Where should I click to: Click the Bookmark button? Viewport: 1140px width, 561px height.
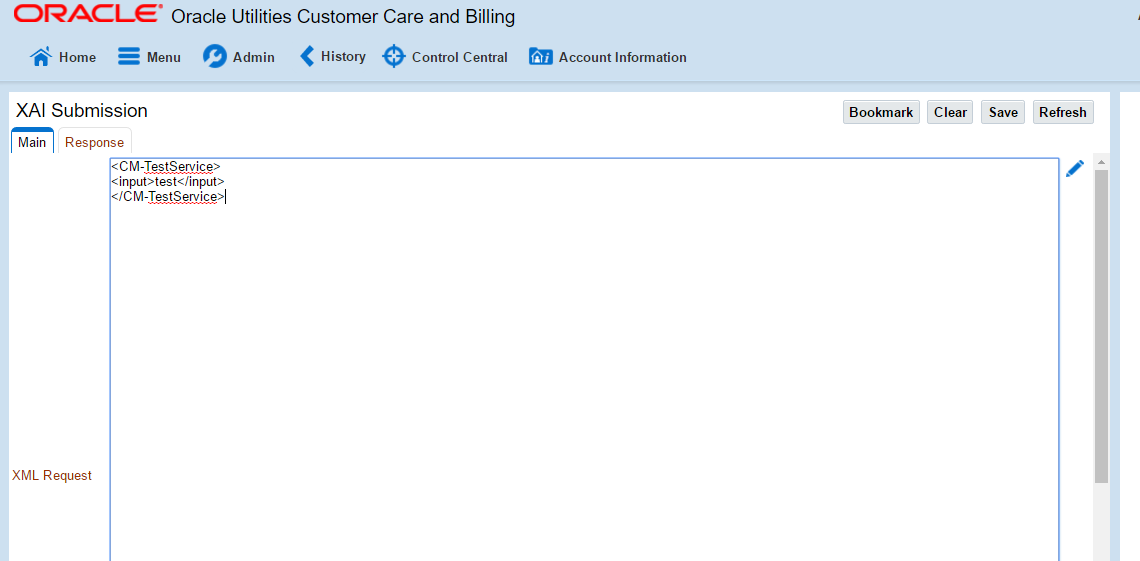point(881,112)
